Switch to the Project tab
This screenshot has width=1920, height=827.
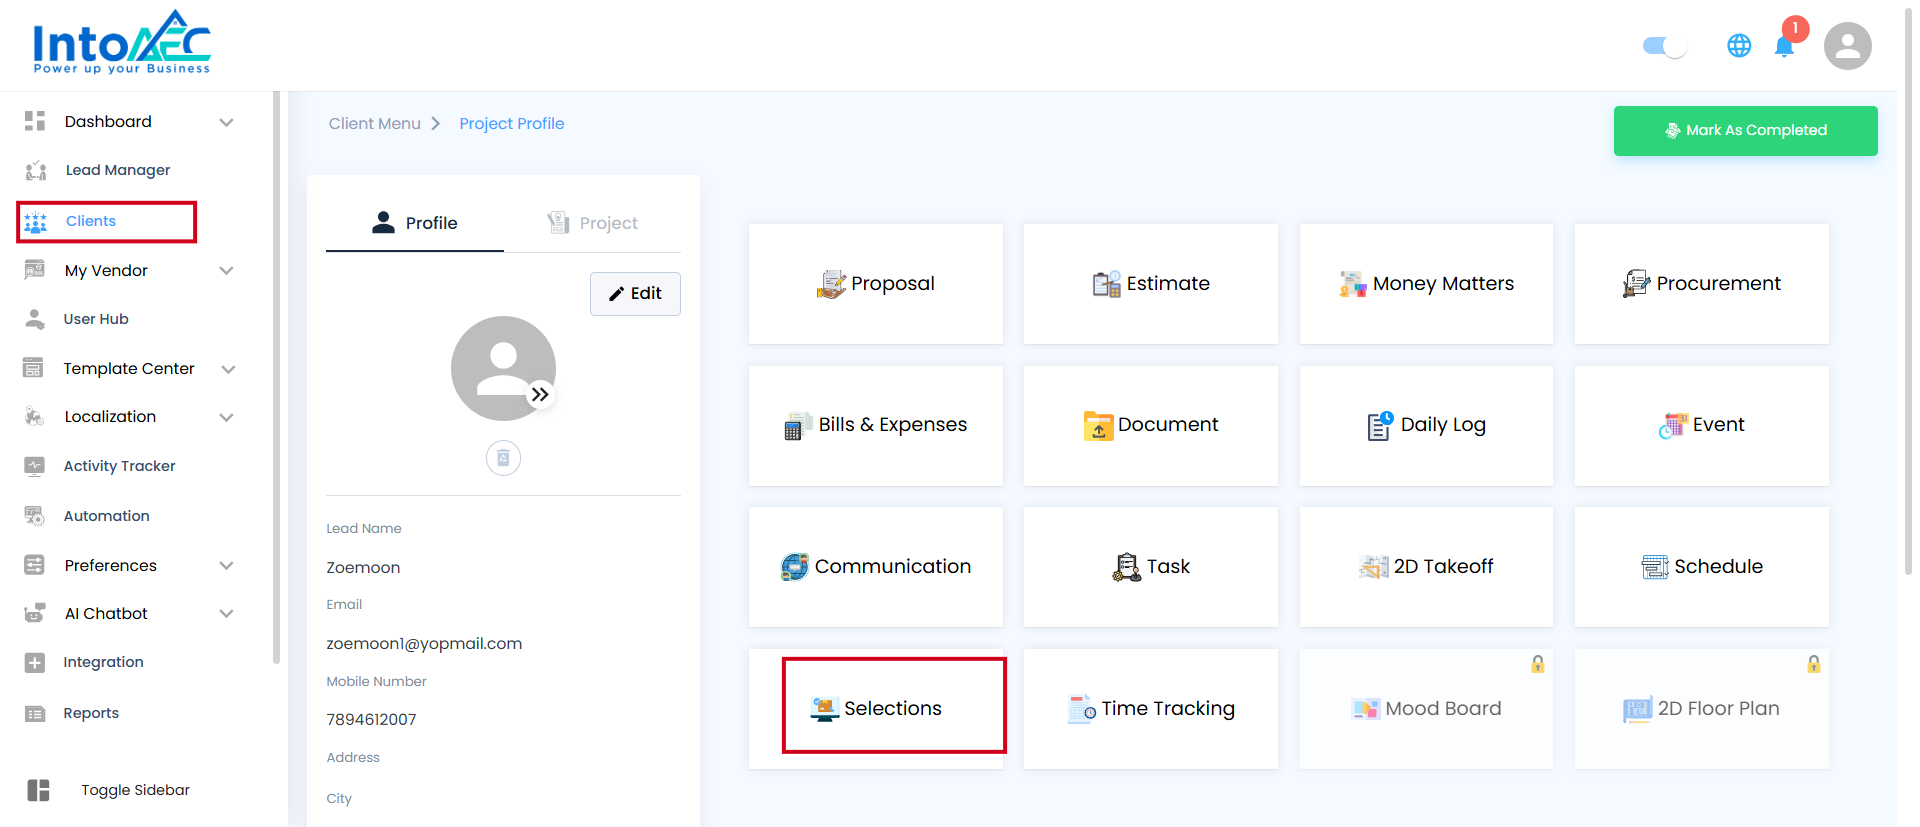593,223
